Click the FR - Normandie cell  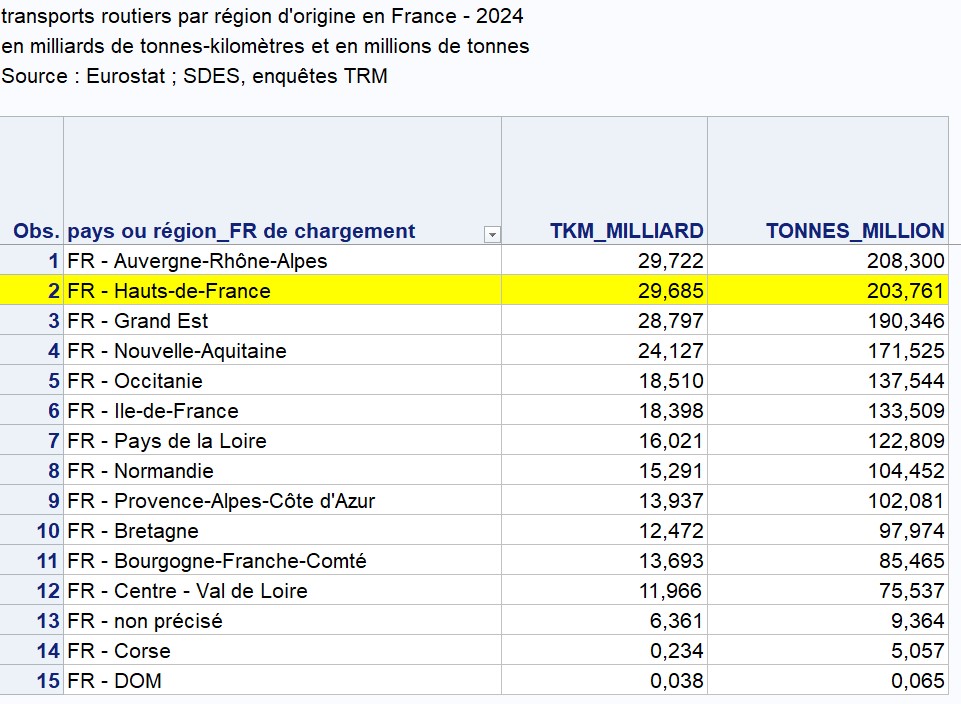[141, 471]
